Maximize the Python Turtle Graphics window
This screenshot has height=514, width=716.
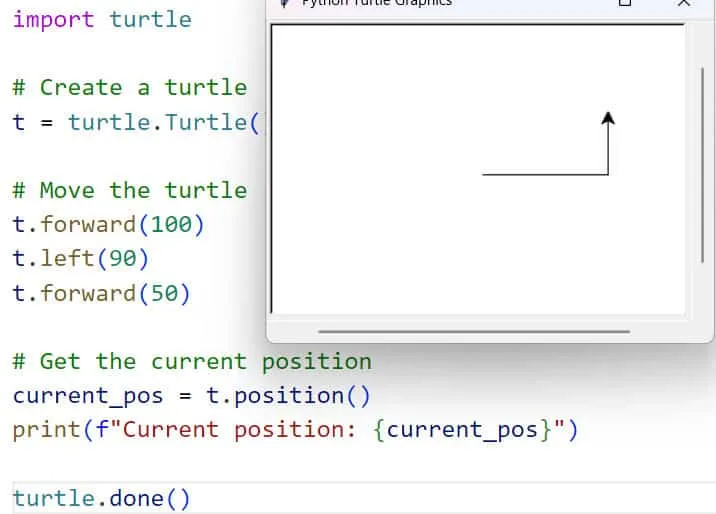[625, 3]
